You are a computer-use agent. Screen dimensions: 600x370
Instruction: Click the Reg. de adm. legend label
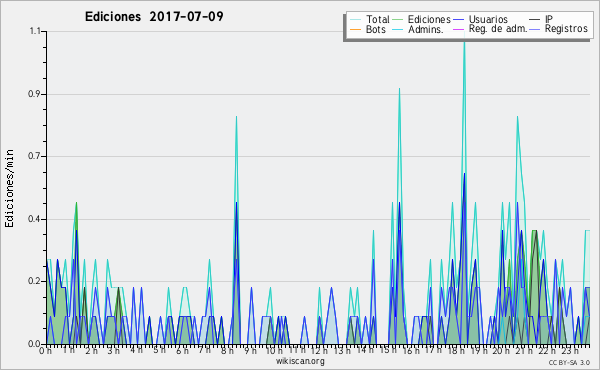(498, 29)
